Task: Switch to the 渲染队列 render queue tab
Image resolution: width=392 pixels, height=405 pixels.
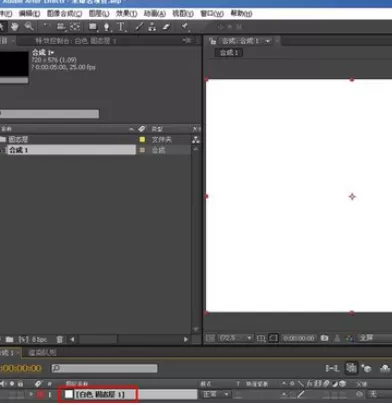Action: (x=42, y=352)
